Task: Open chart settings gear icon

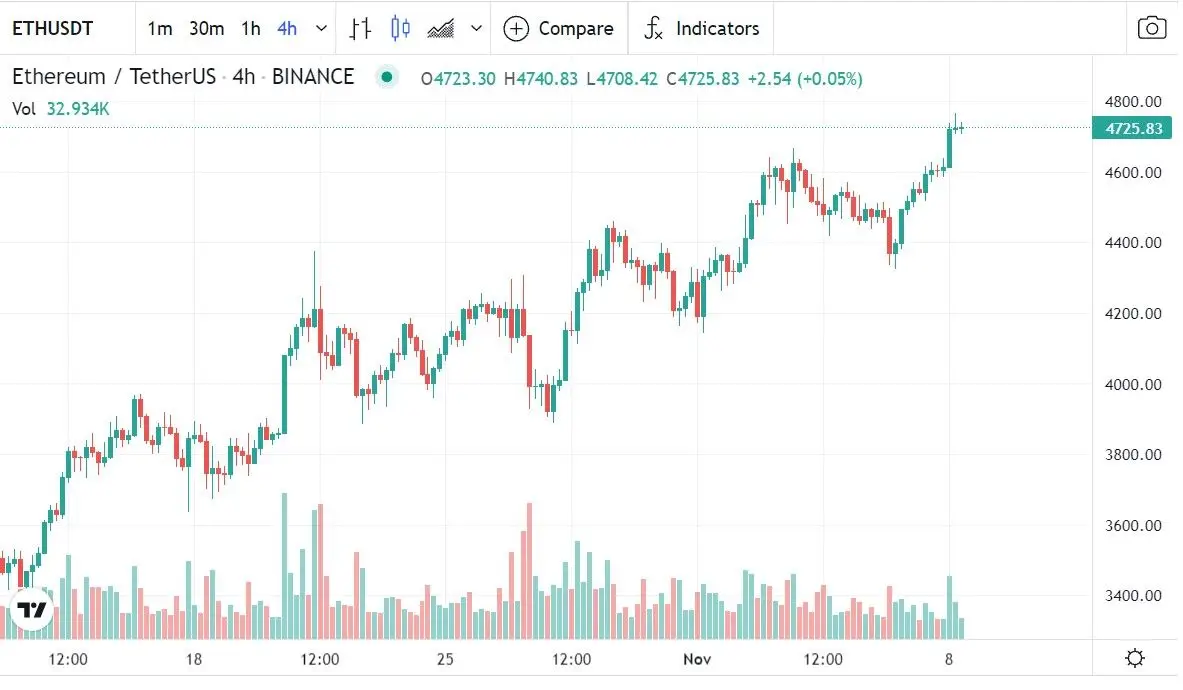Action: (x=1135, y=659)
